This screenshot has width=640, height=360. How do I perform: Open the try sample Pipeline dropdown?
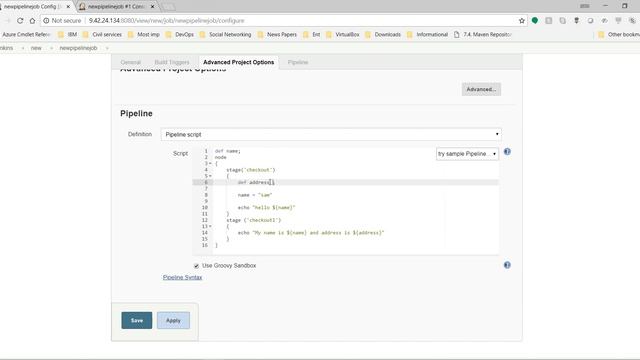467,154
